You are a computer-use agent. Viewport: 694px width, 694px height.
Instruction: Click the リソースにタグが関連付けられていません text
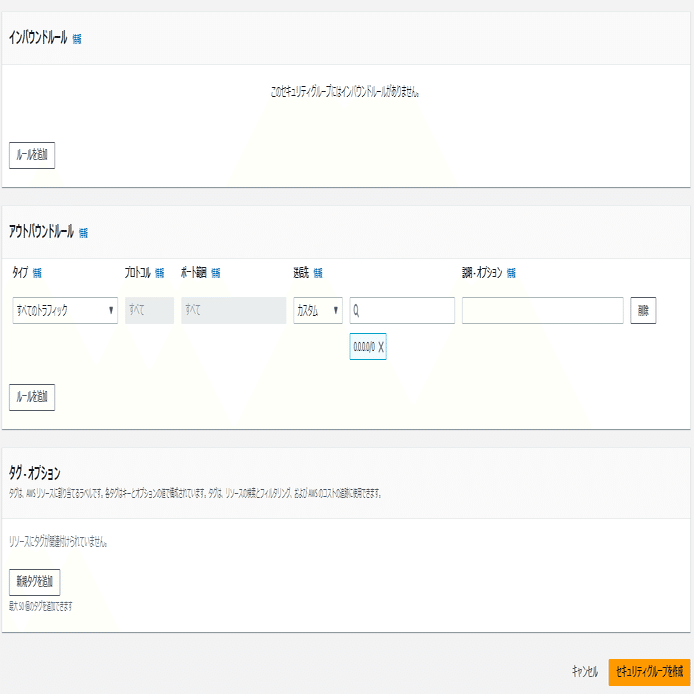point(58,542)
